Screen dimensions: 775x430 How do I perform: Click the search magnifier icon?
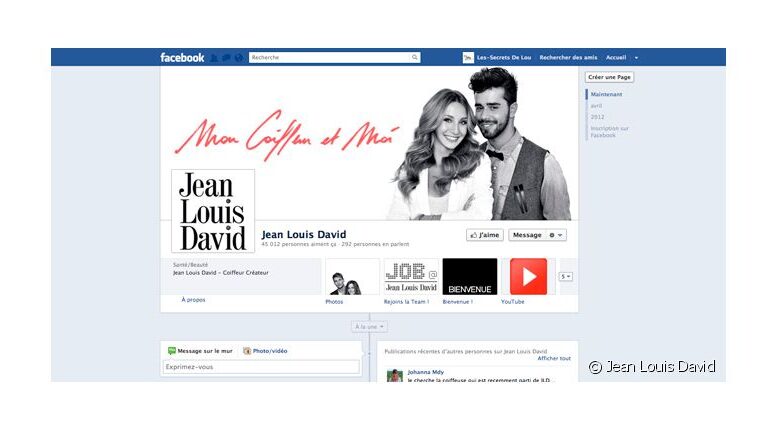click(415, 57)
